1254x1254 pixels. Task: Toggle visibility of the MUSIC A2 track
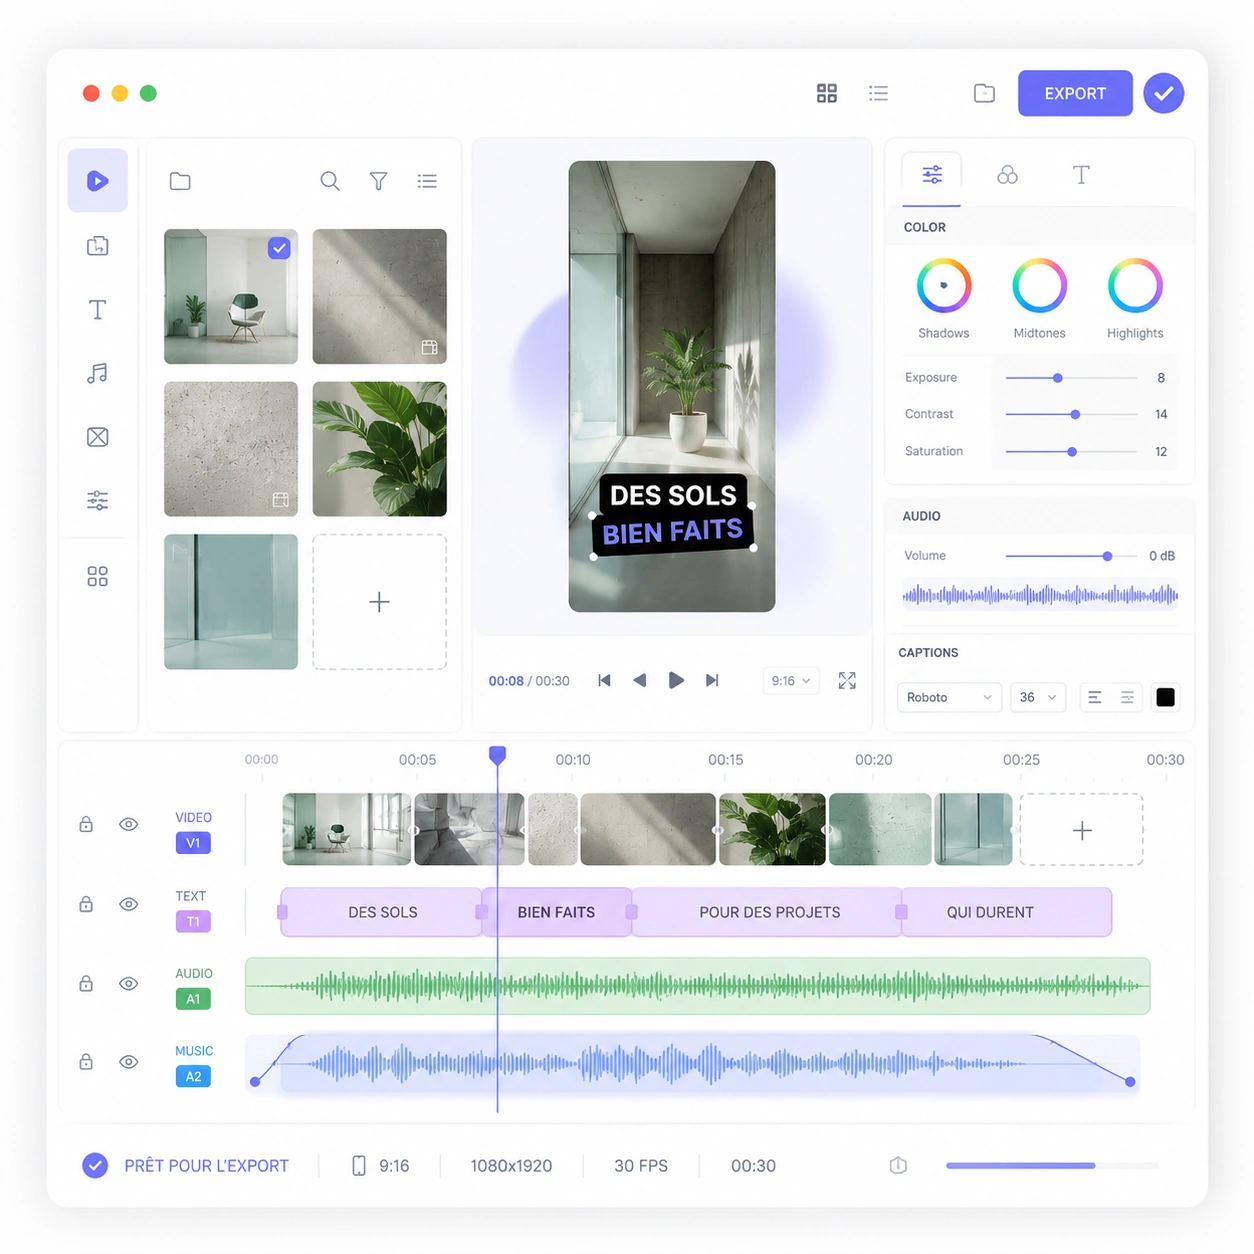[x=129, y=1061]
